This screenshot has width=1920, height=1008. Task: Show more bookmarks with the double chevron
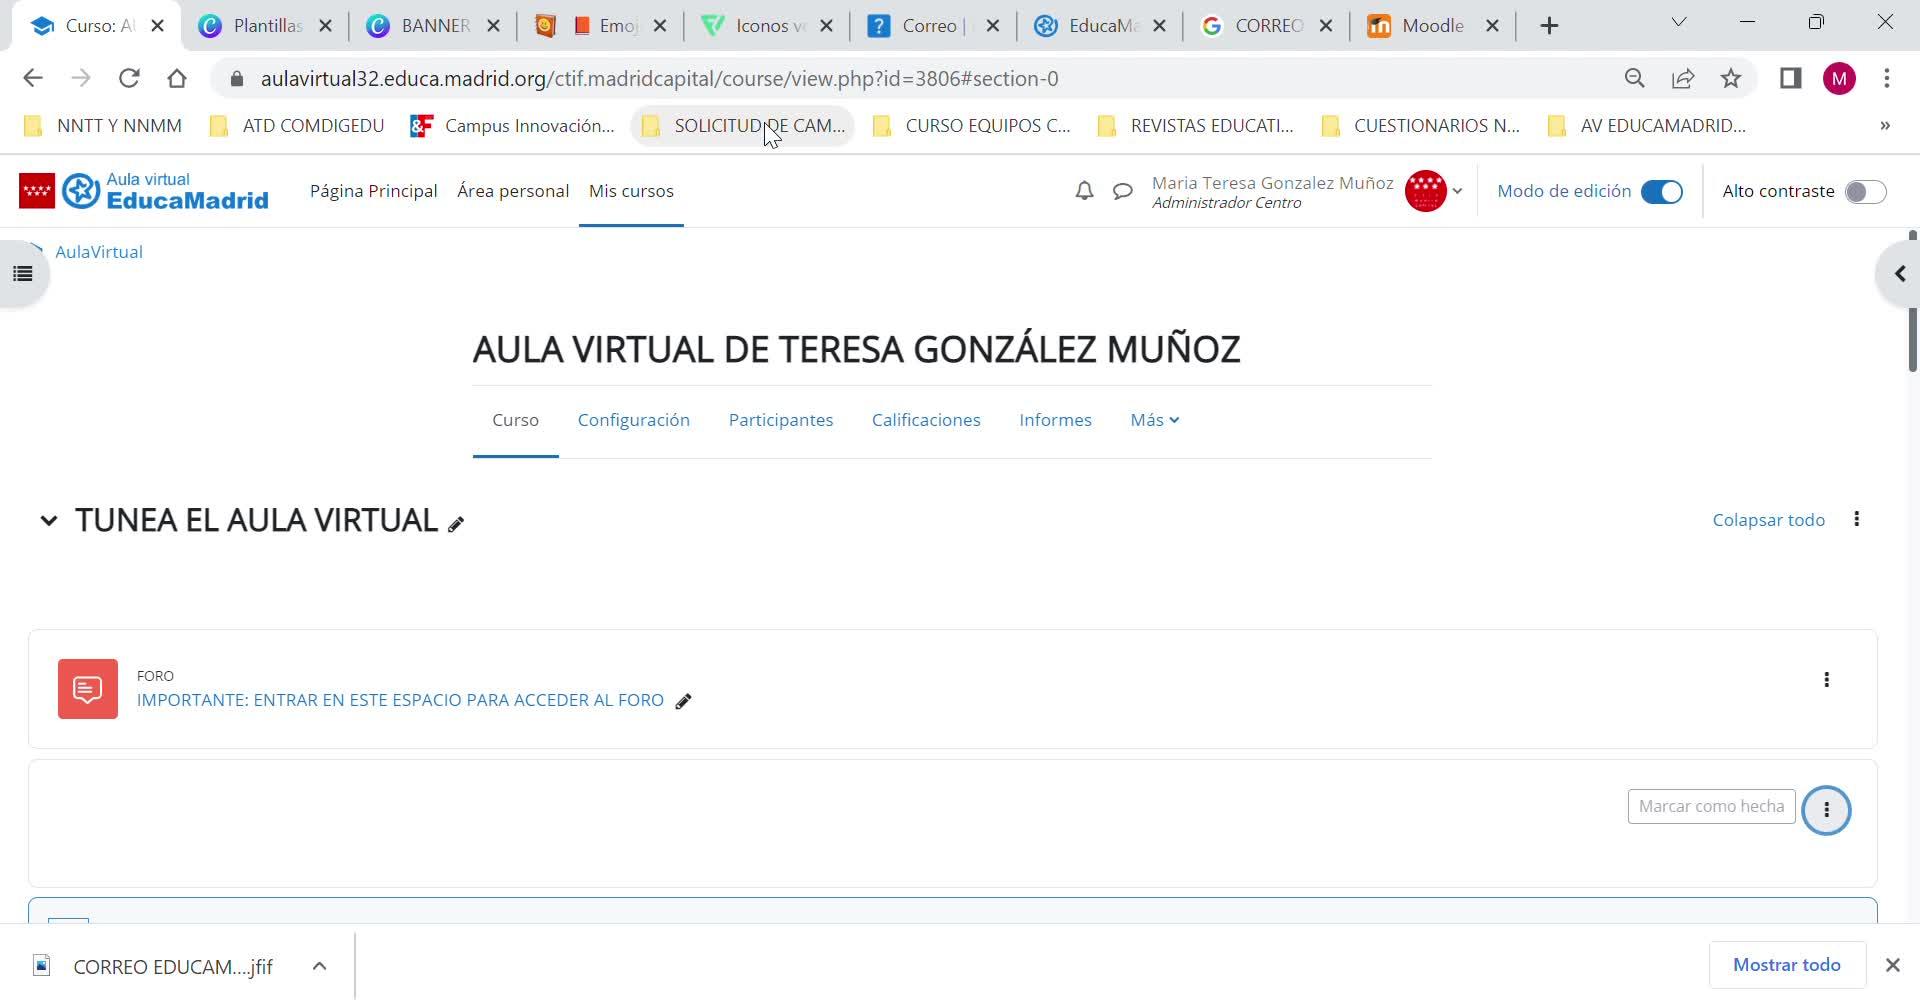pyautogui.click(x=1885, y=126)
